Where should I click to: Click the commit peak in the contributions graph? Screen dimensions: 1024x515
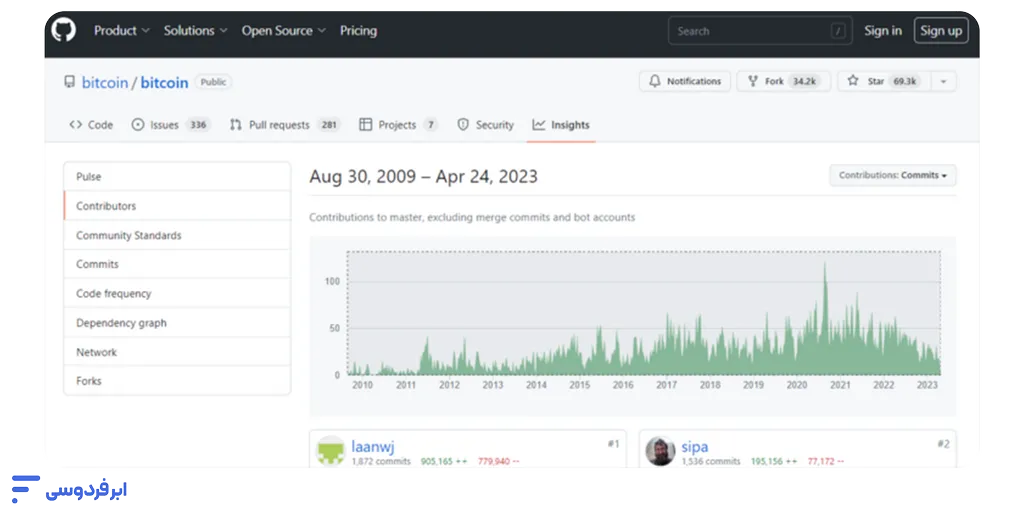coord(825,264)
